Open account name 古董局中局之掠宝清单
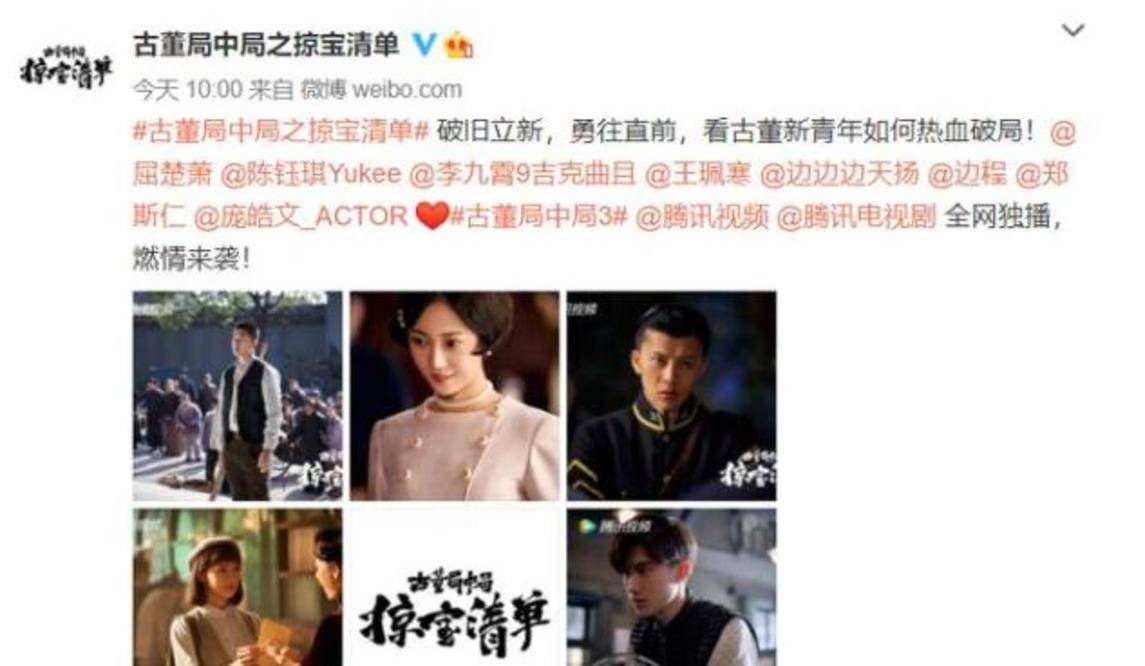Screen dimensions: 1145x666 click(266, 45)
